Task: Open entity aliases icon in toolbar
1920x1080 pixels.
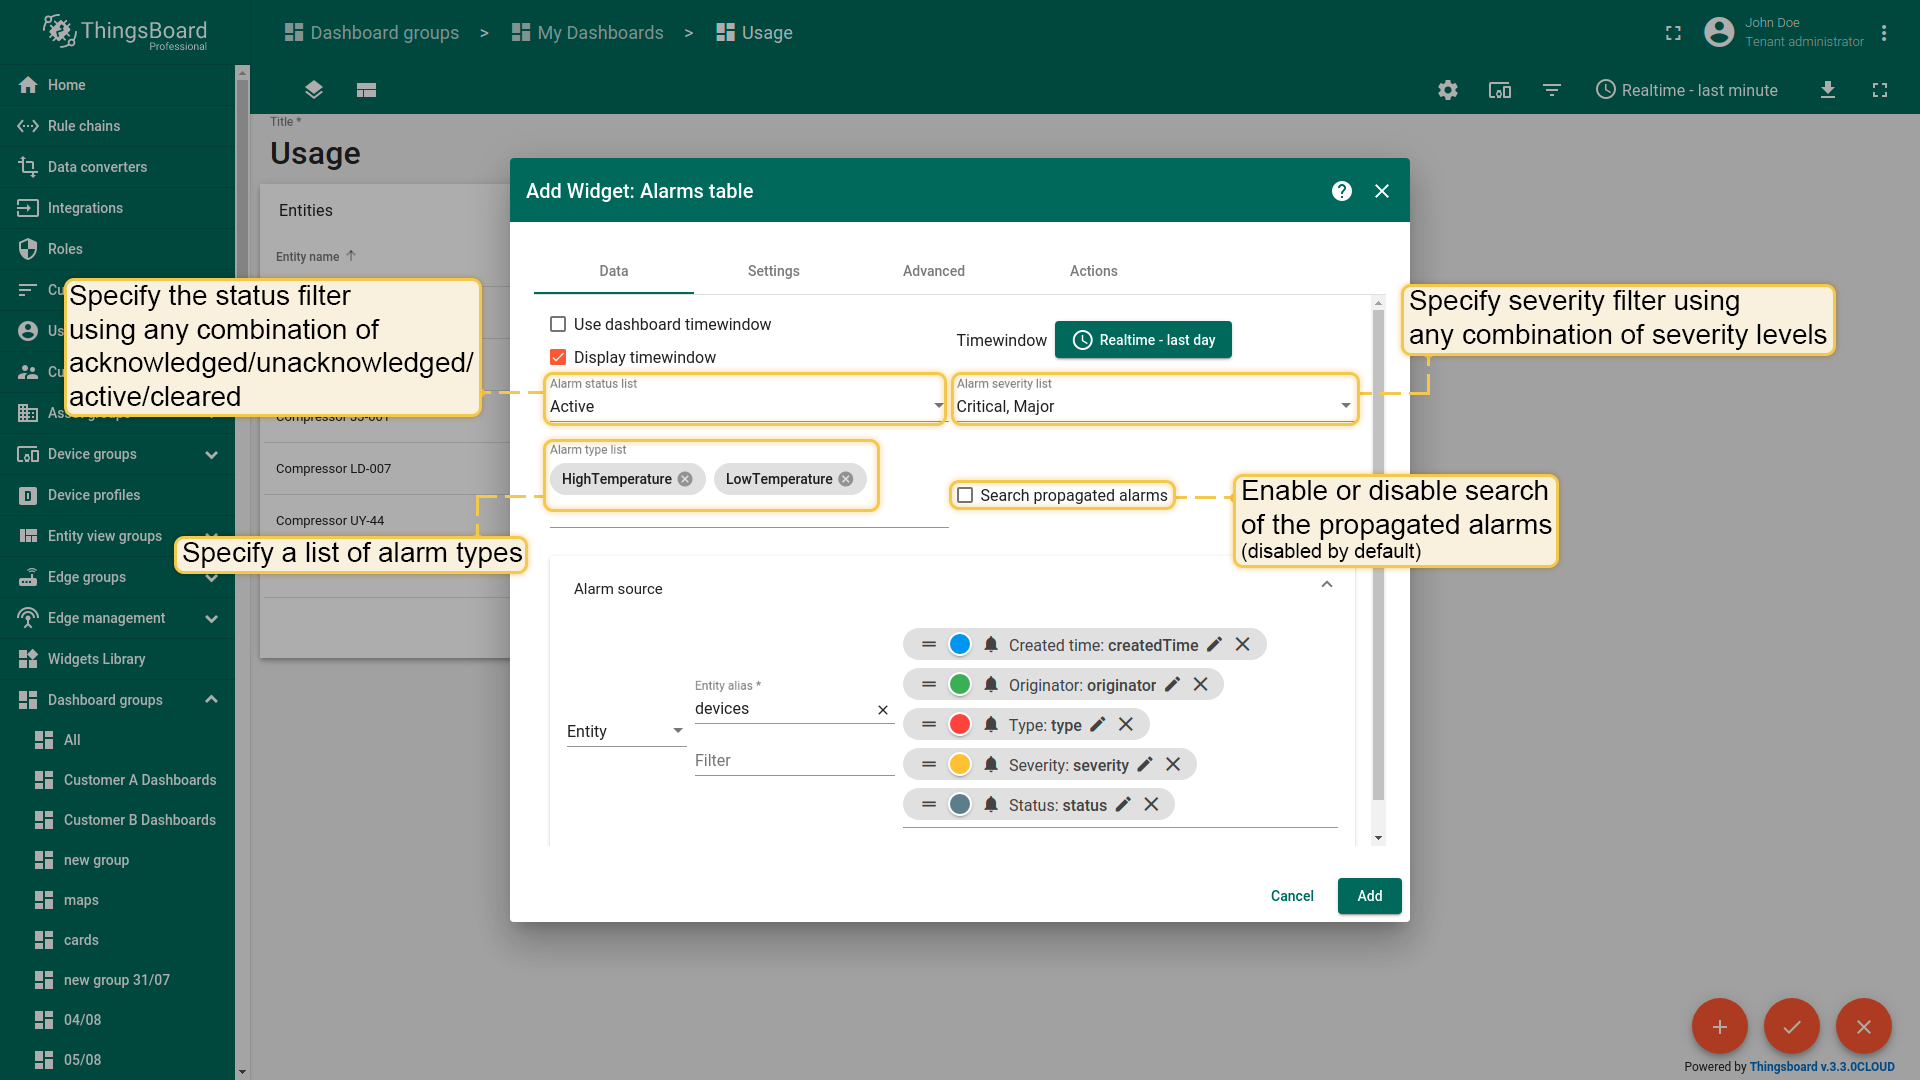Action: coord(1500,90)
